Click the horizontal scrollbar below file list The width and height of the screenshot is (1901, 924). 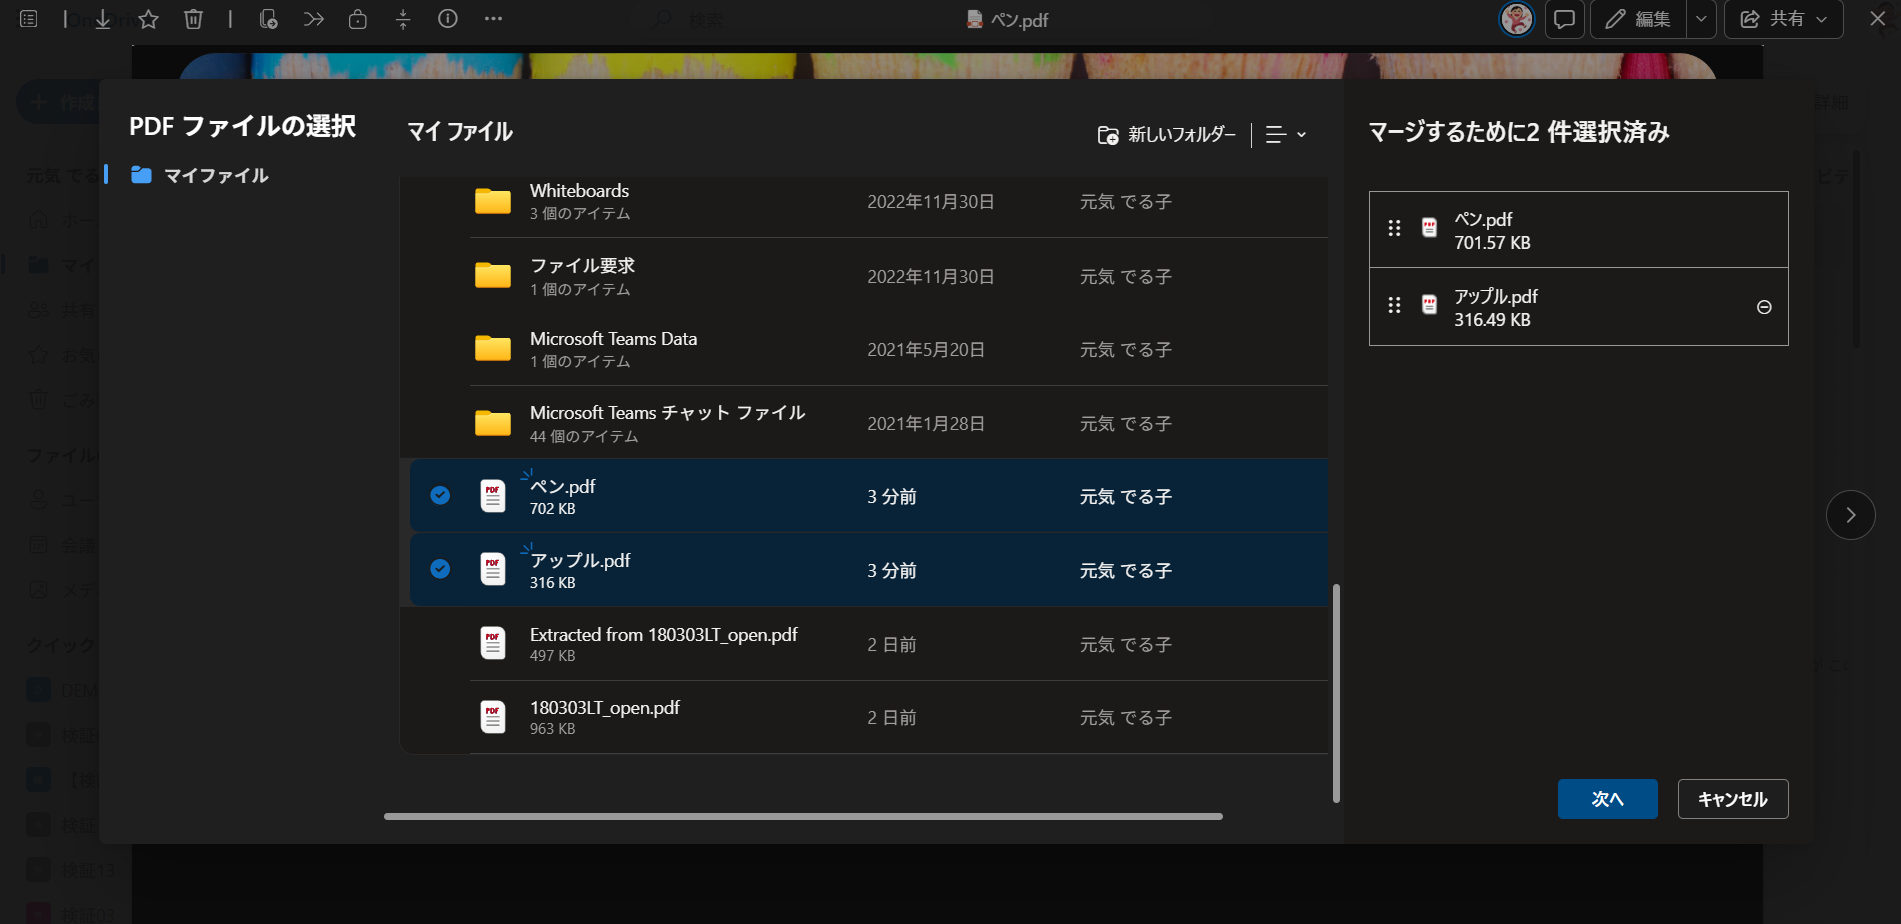click(x=803, y=816)
